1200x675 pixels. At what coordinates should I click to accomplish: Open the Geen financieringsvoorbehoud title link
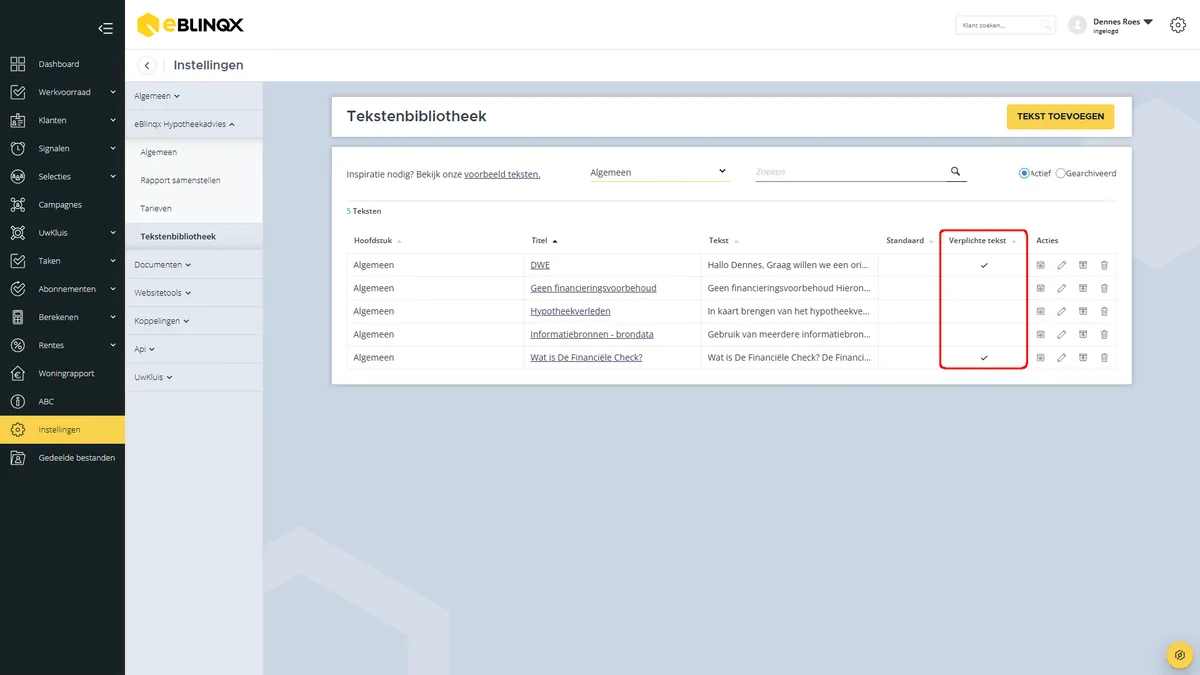[593, 288]
